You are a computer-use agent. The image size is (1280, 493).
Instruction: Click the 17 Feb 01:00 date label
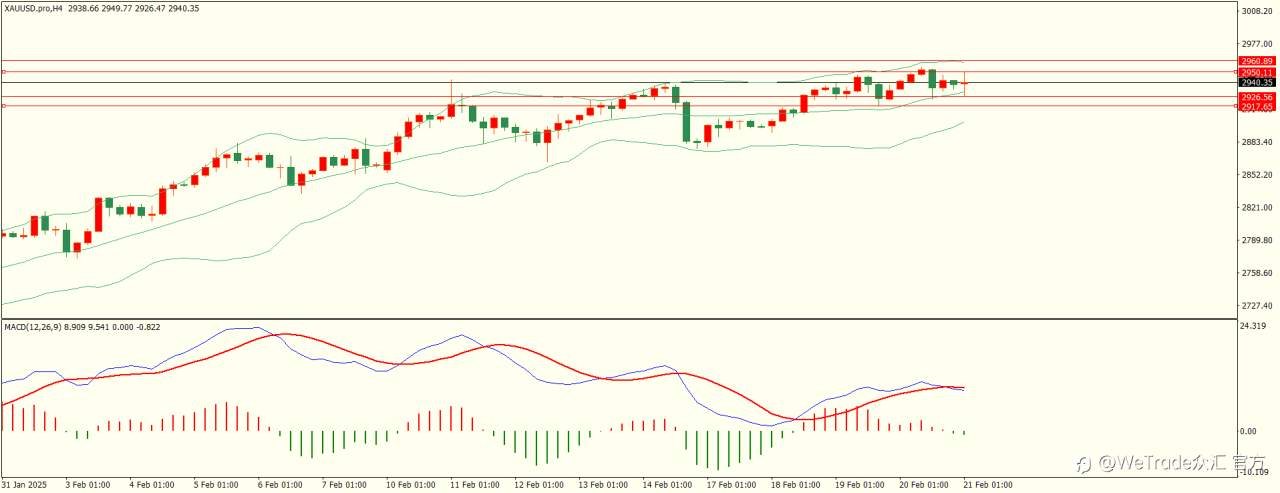click(x=730, y=485)
